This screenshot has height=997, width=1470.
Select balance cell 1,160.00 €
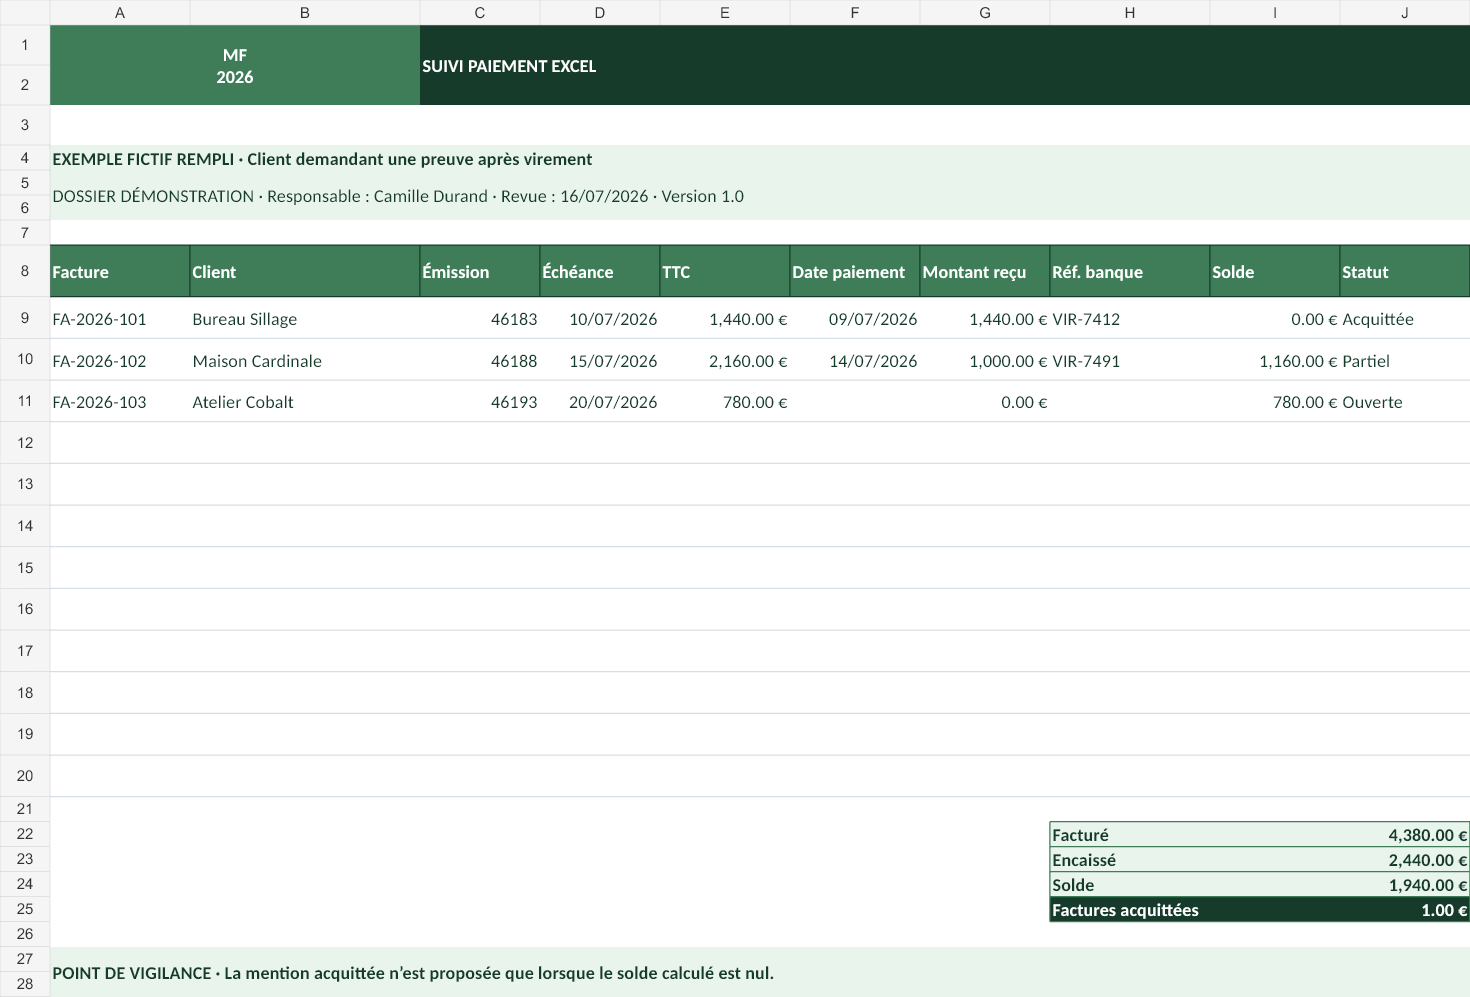[1275, 360]
